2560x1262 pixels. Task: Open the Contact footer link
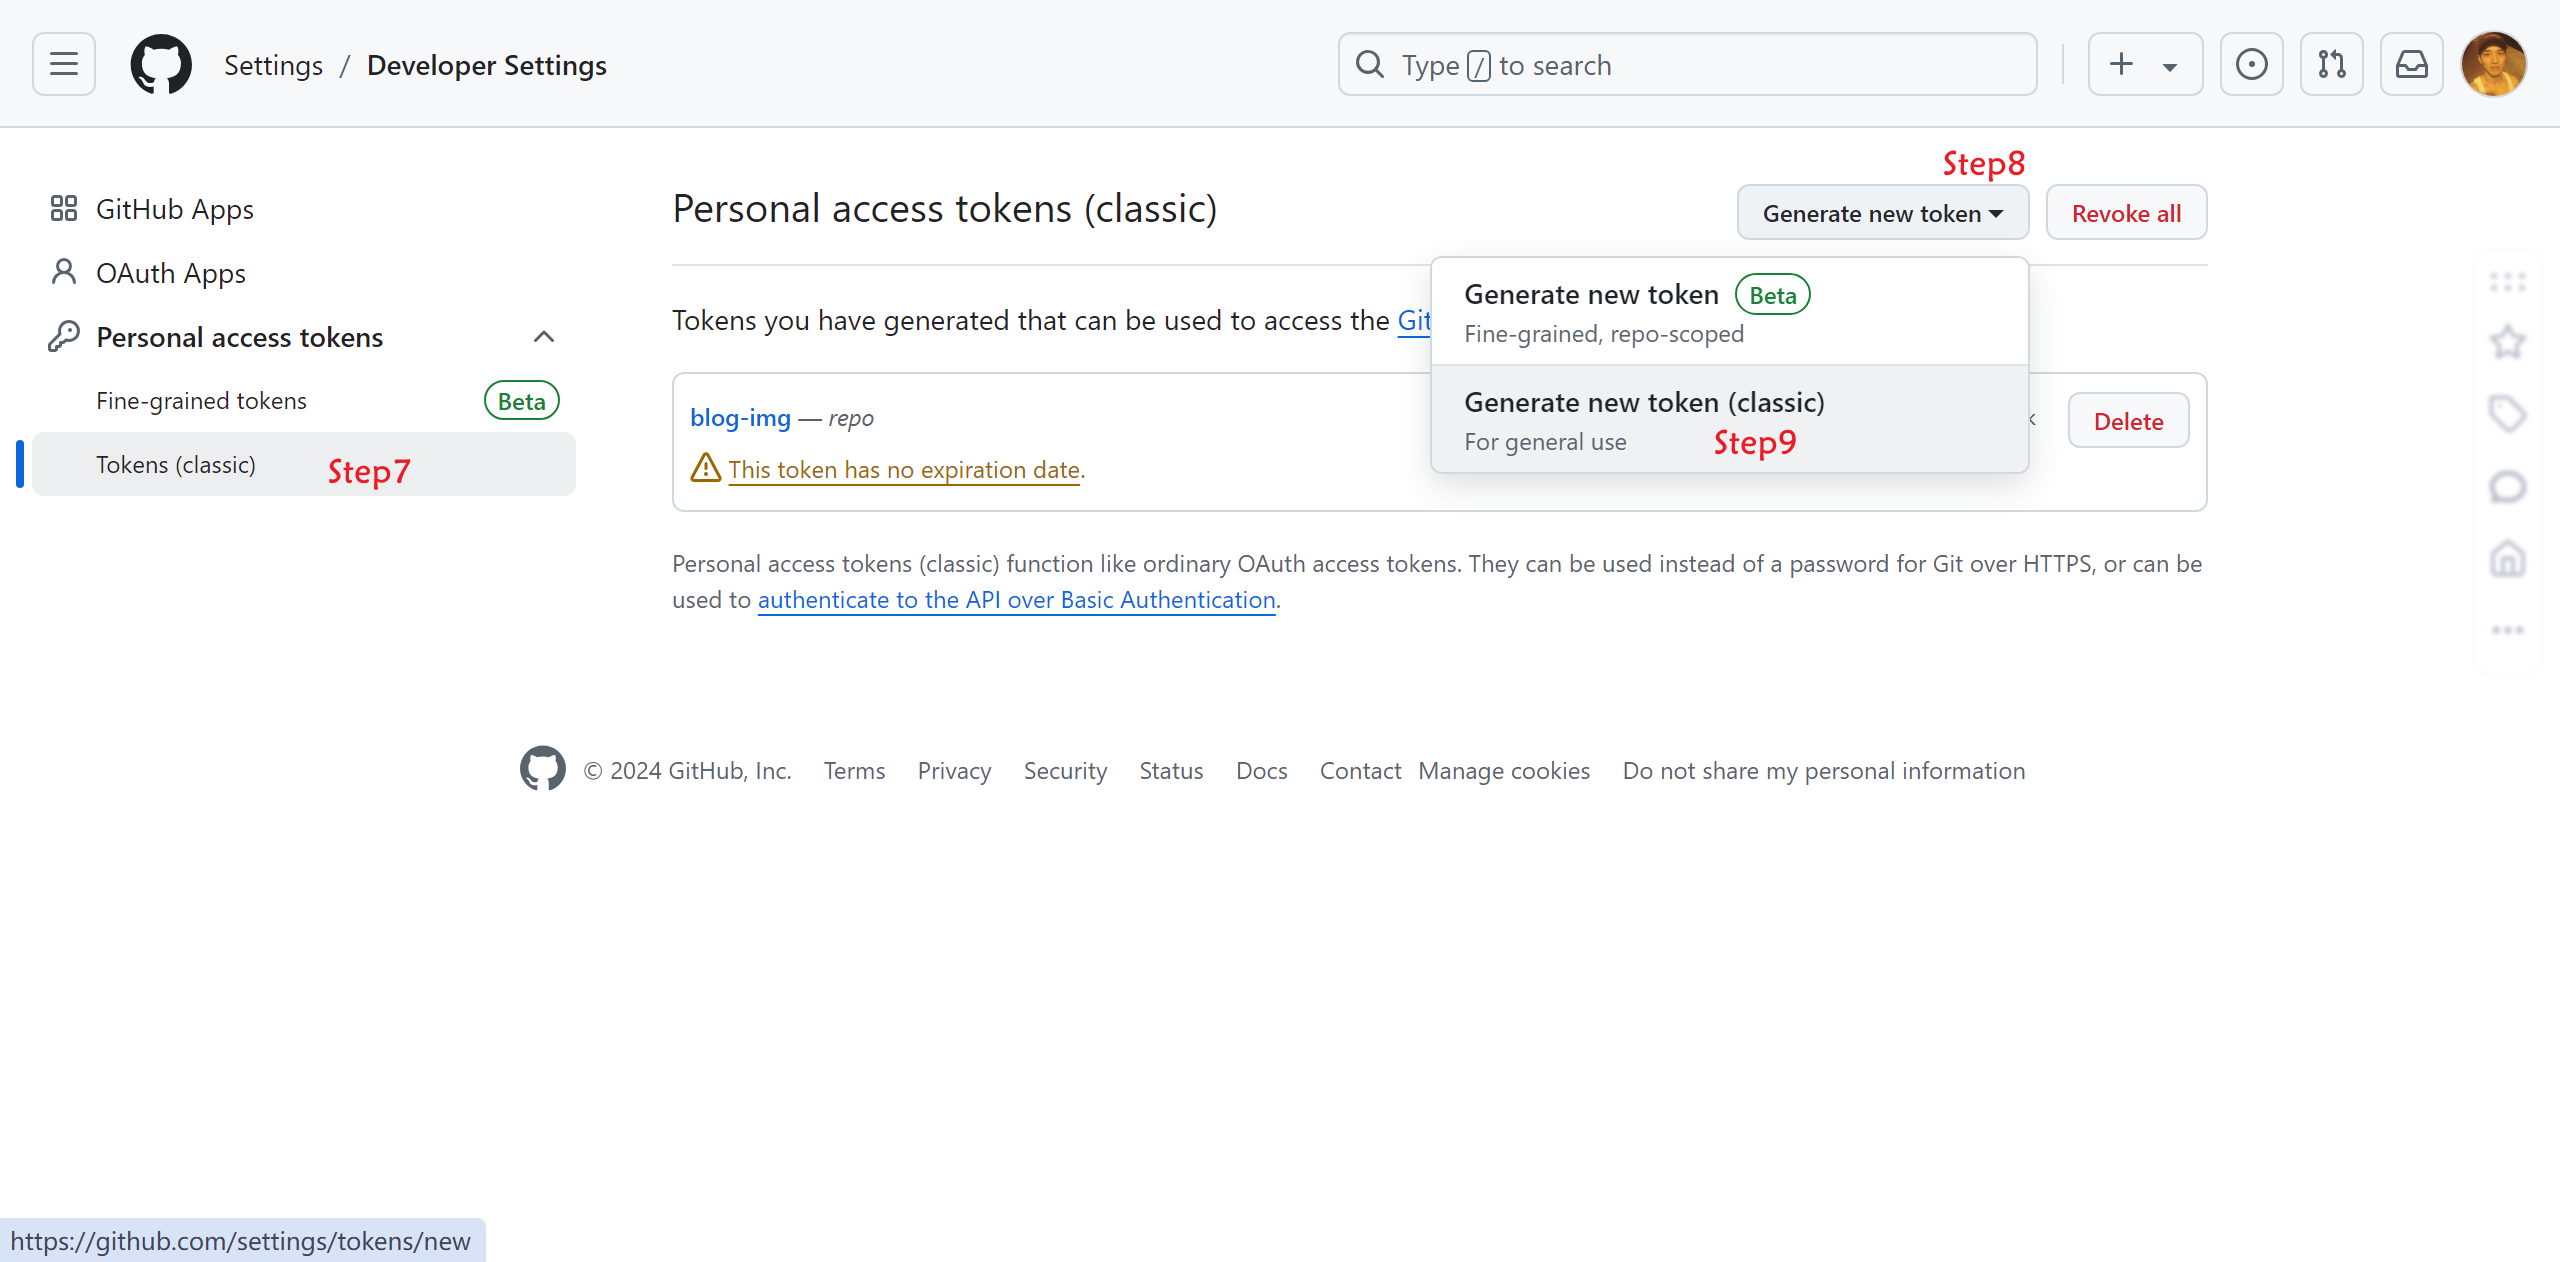point(1360,771)
